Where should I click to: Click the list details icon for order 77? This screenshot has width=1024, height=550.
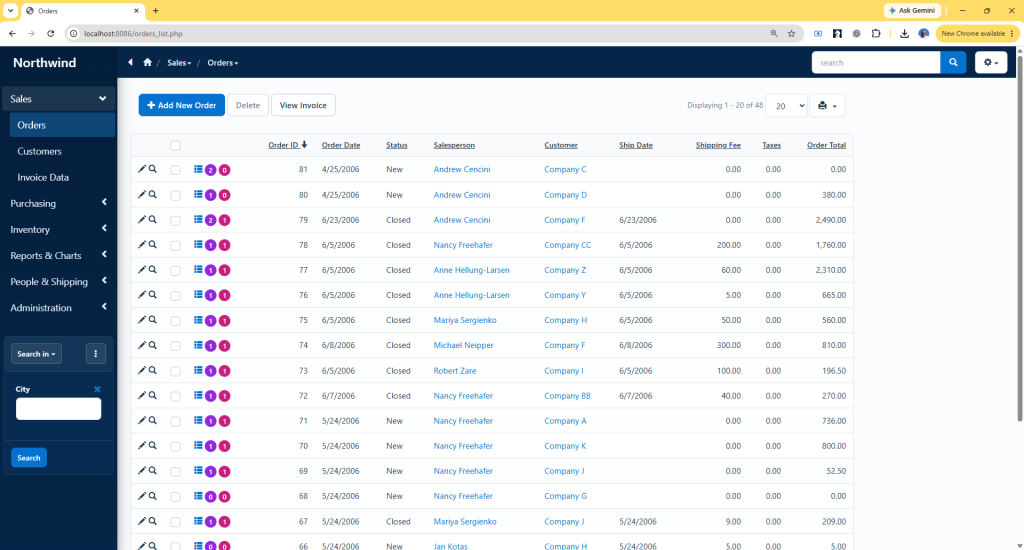(x=198, y=270)
